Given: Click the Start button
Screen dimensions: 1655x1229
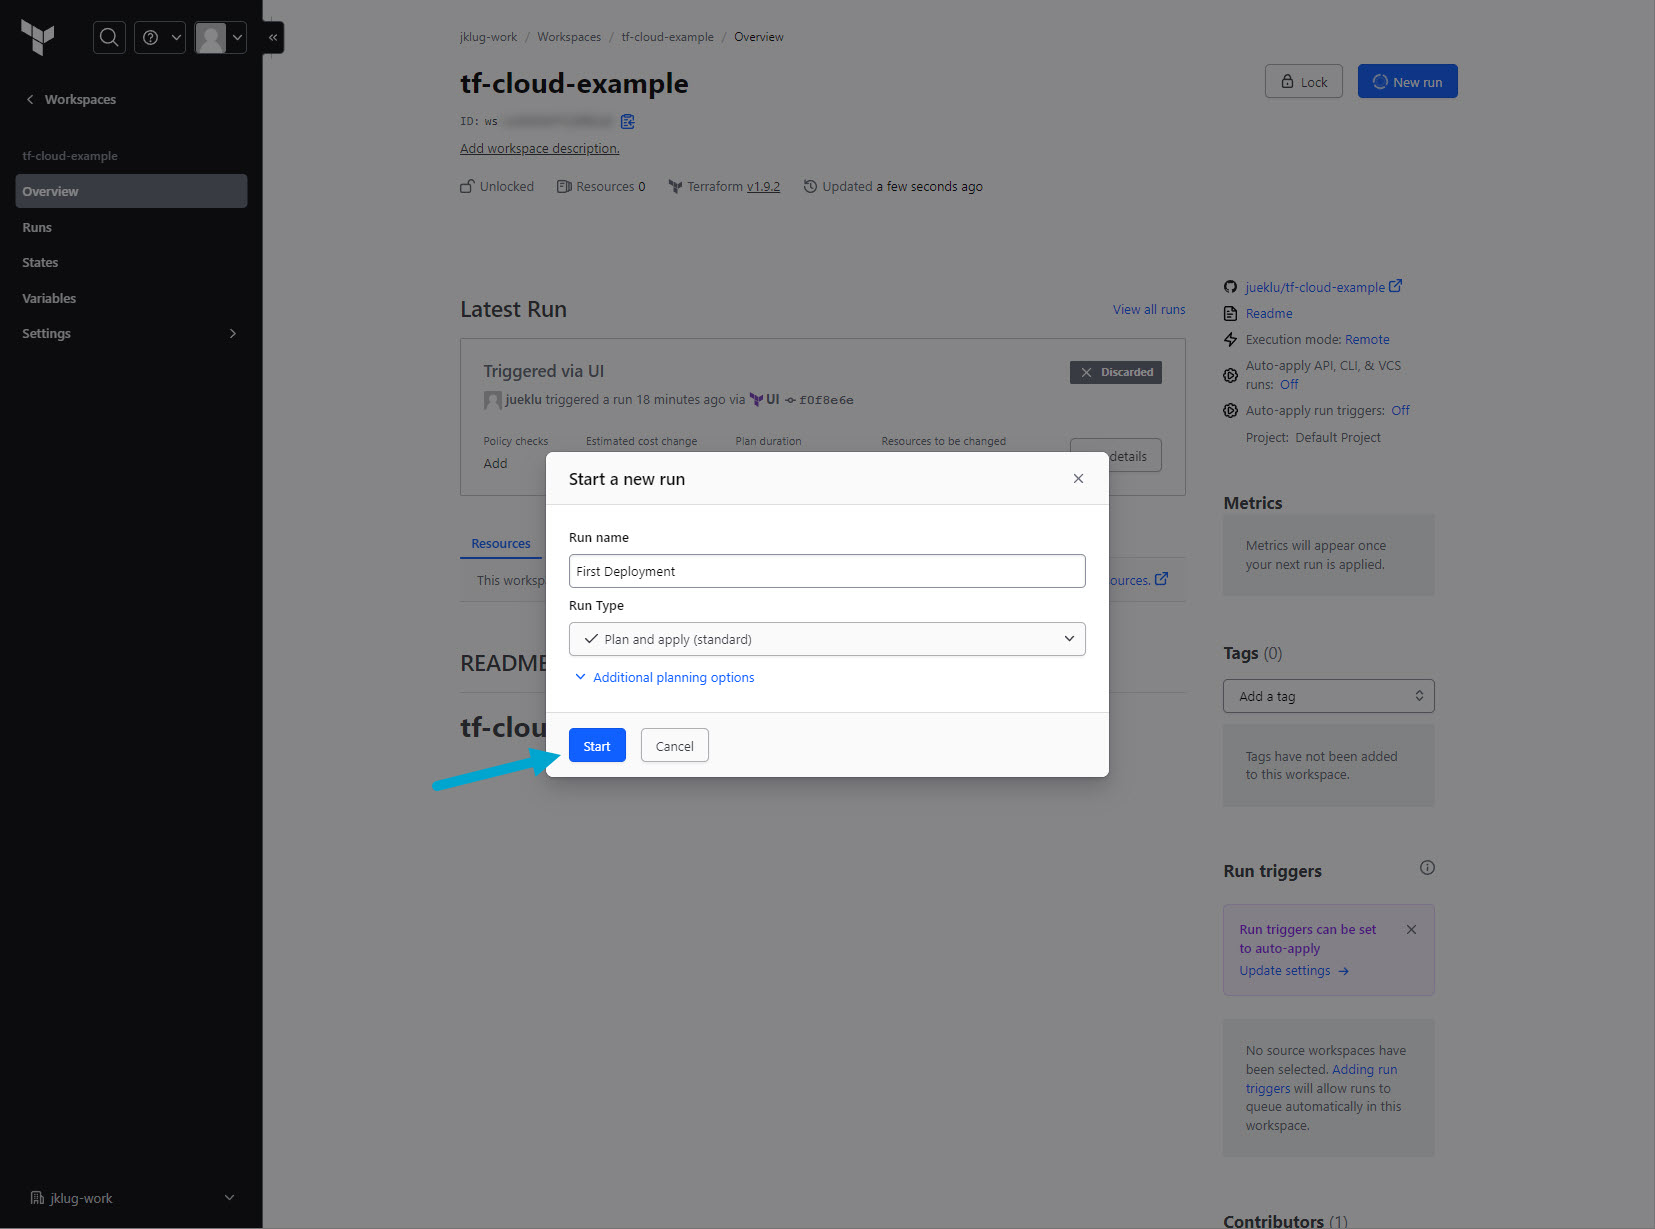Looking at the screenshot, I should (x=597, y=746).
